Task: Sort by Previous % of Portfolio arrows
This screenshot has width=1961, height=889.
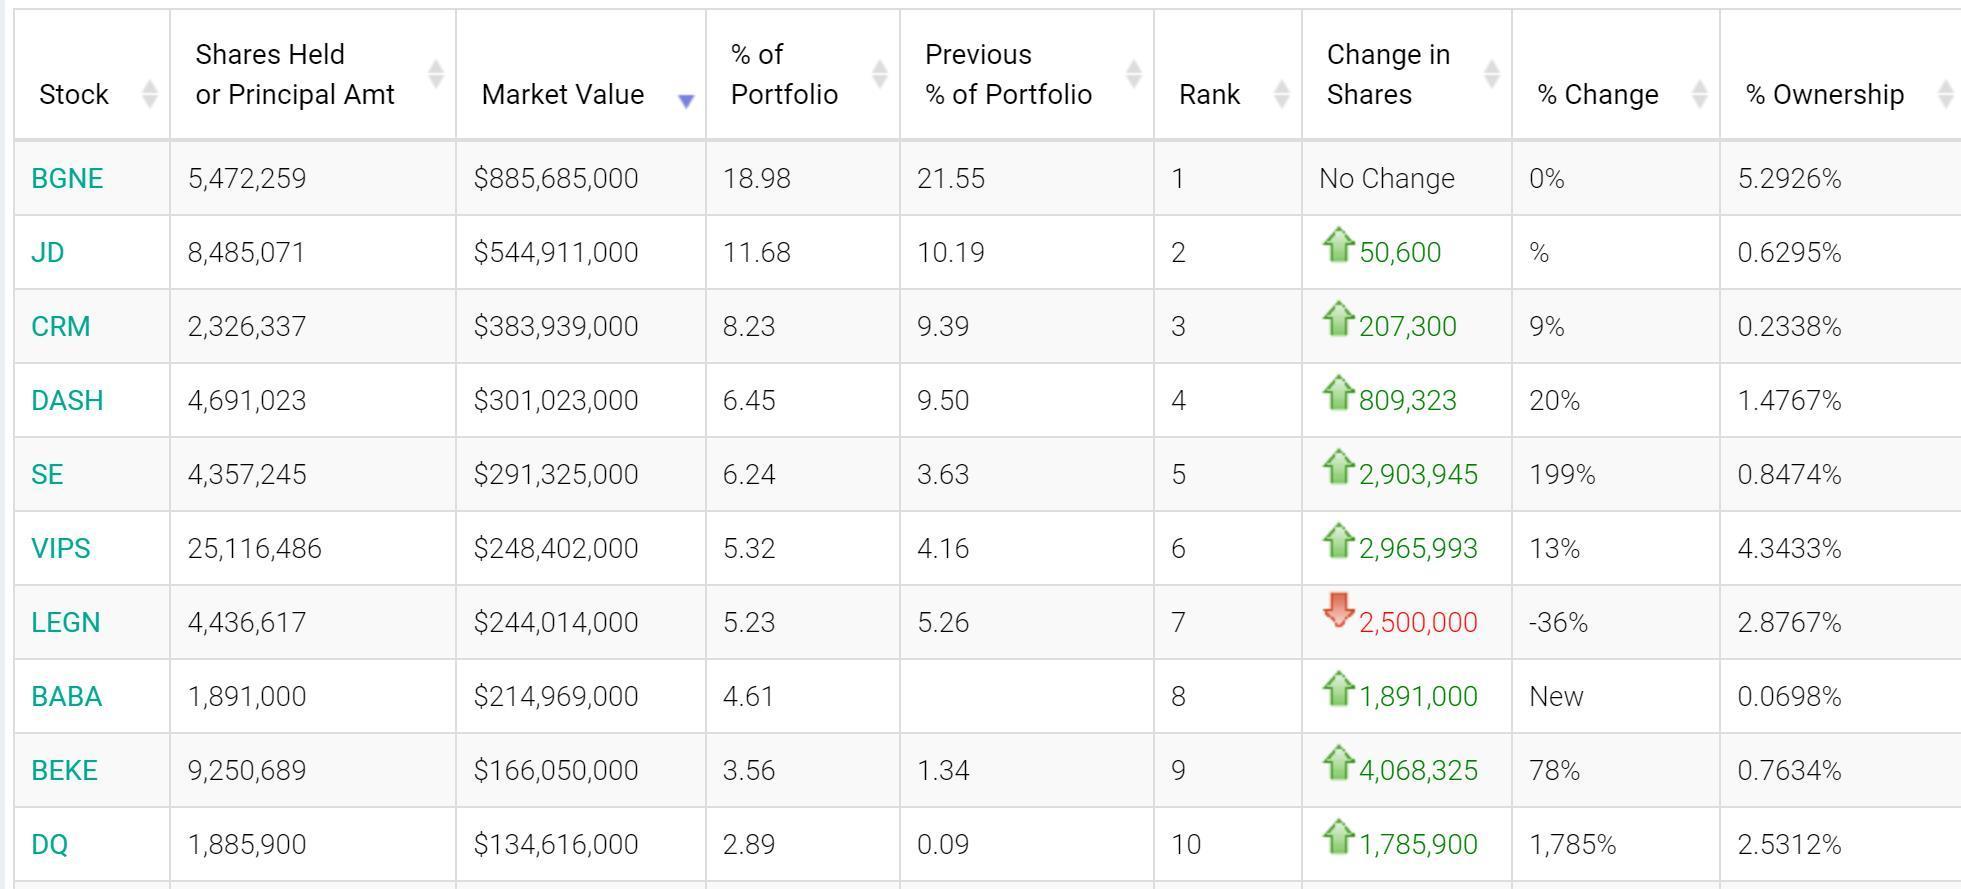Action: tap(1133, 74)
